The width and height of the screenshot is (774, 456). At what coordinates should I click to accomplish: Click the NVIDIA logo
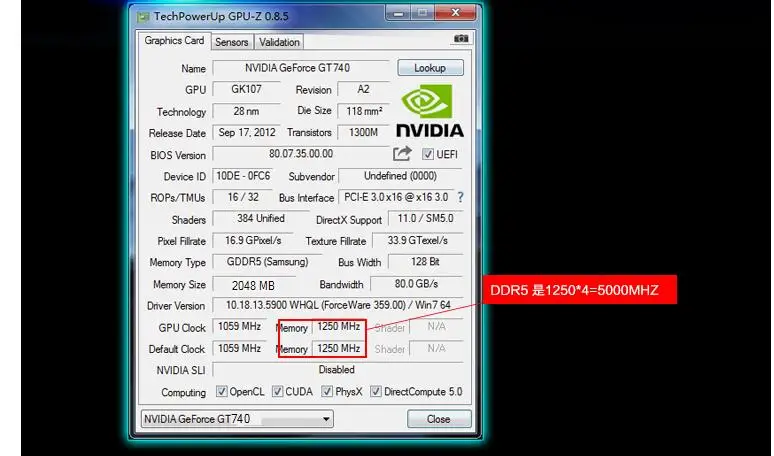(x=429, y=111)
